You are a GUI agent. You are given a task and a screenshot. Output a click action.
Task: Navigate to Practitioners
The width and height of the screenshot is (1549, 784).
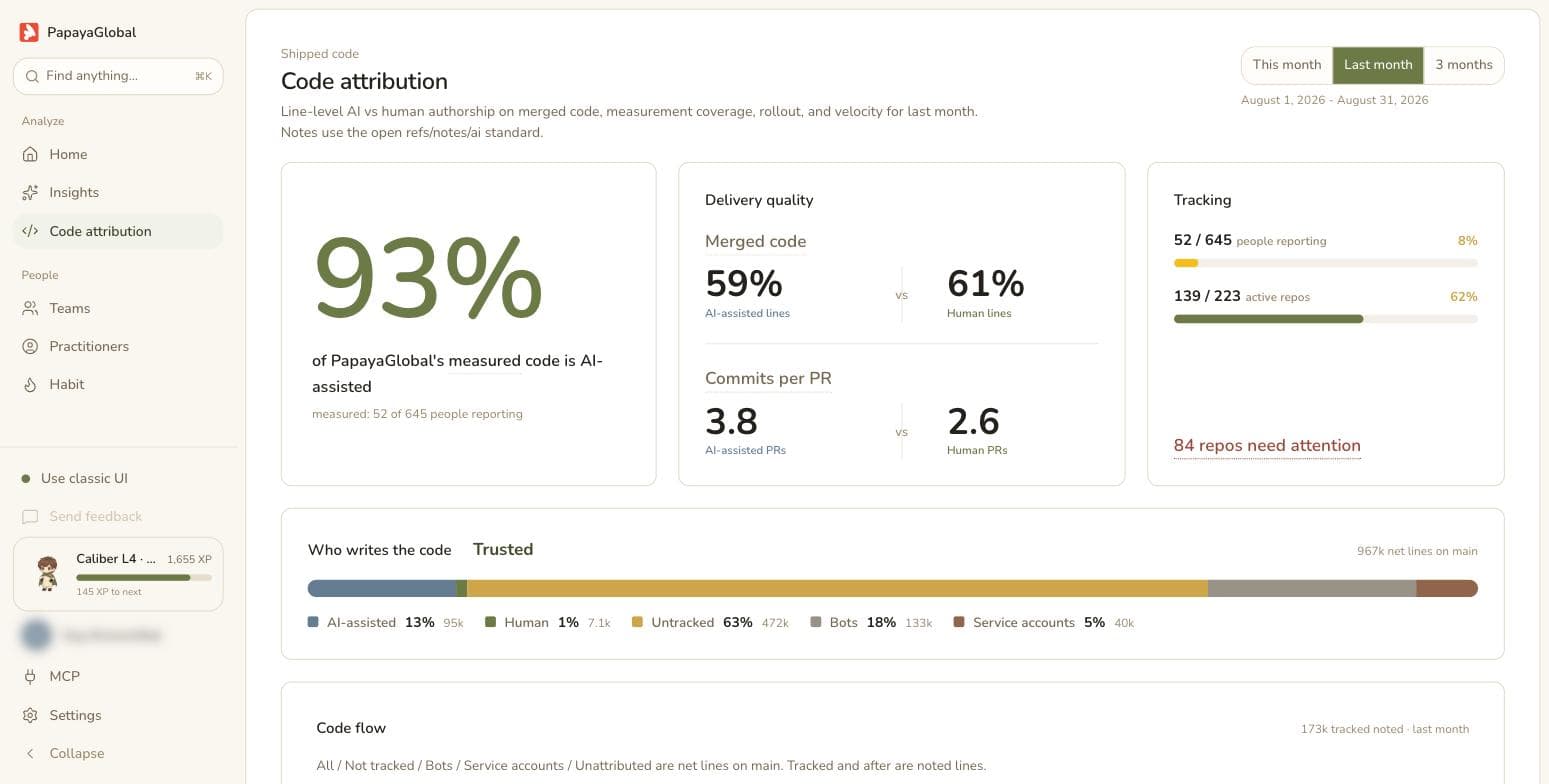pyautogui.click(x=118, y=346)
